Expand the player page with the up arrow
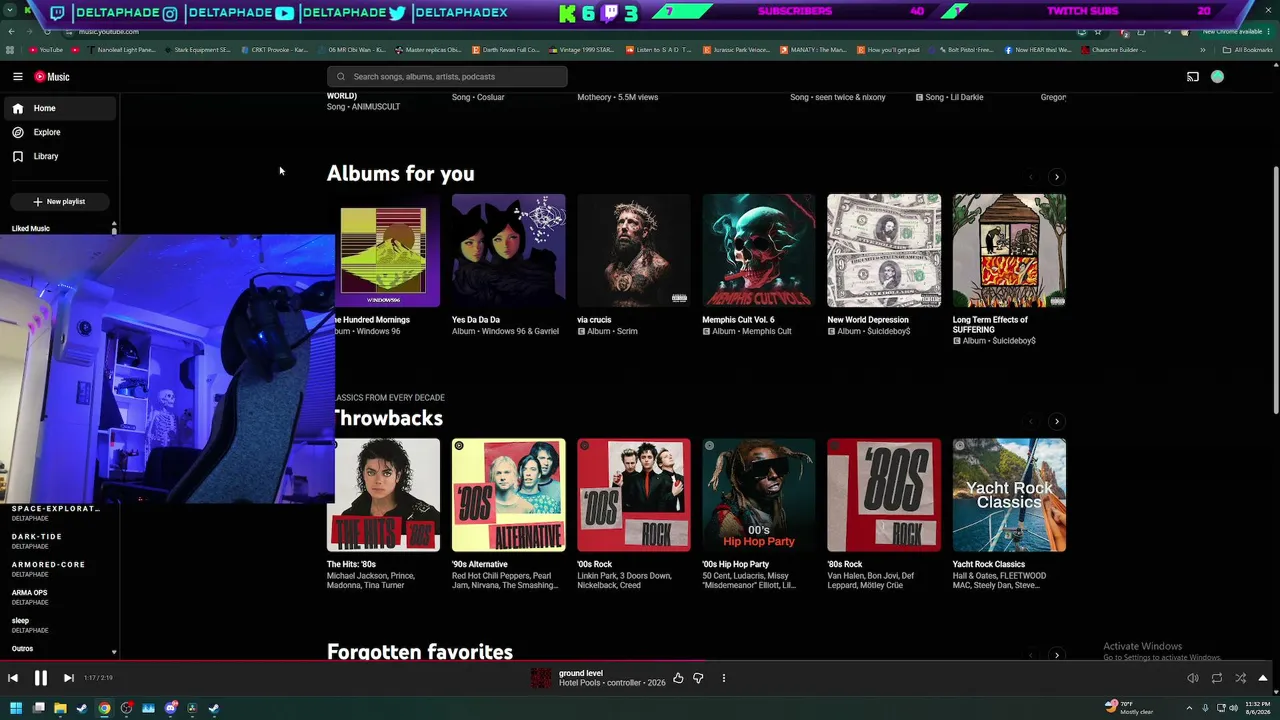This screenshot has height=720, width=1280. (1263, 678)
